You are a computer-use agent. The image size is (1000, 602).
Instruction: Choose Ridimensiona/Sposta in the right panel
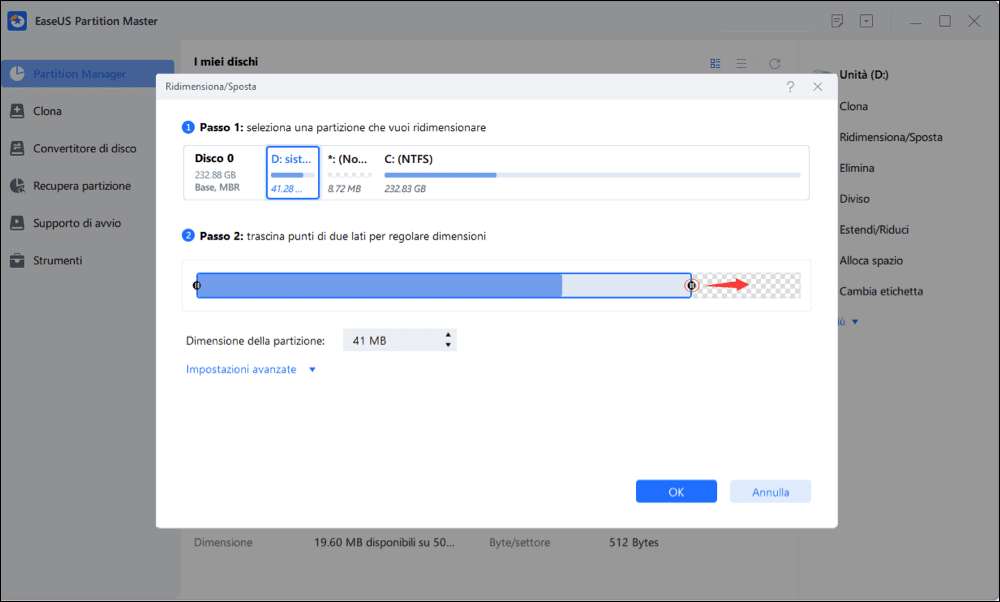pyautogui.click(x=890, y=137)
